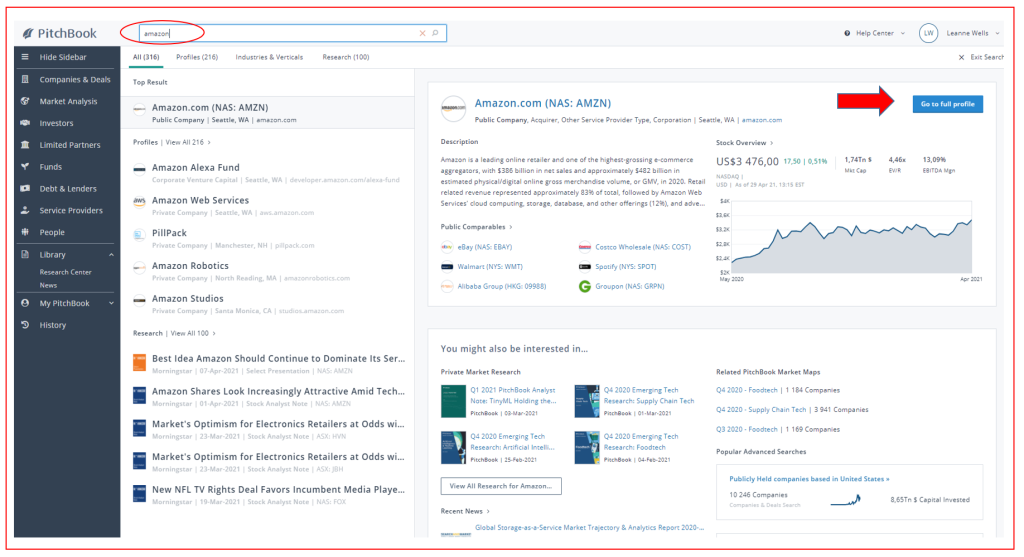Open Spotify (NYS: SPOT) comparable

626,266
